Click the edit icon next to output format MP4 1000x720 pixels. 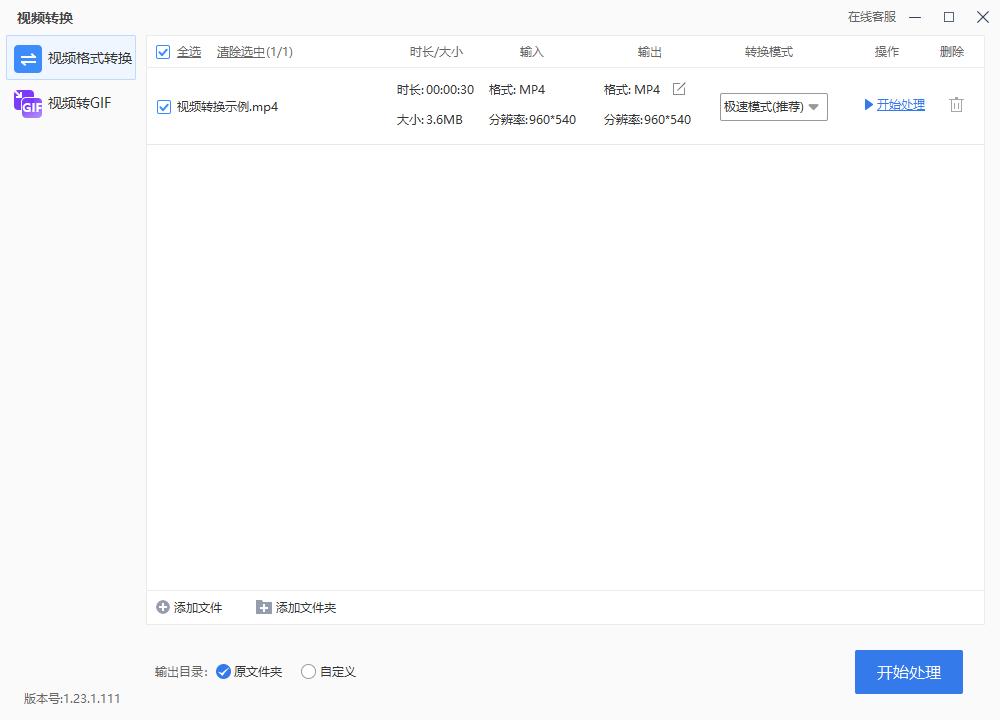coord(679,88)
